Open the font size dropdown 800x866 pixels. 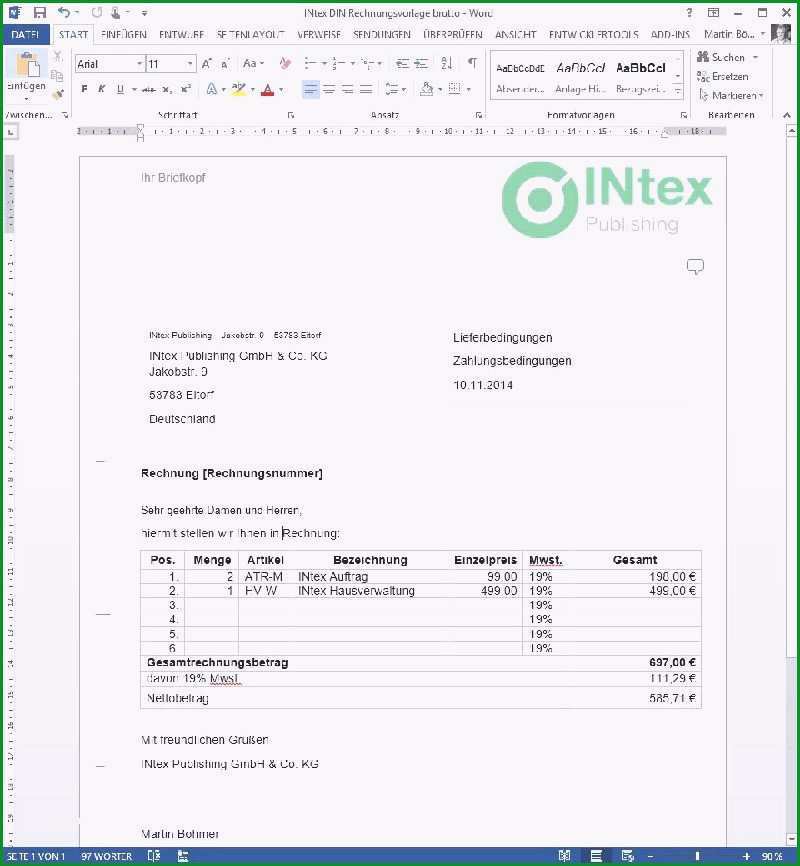pyautogui.click(x=190, y=64)
